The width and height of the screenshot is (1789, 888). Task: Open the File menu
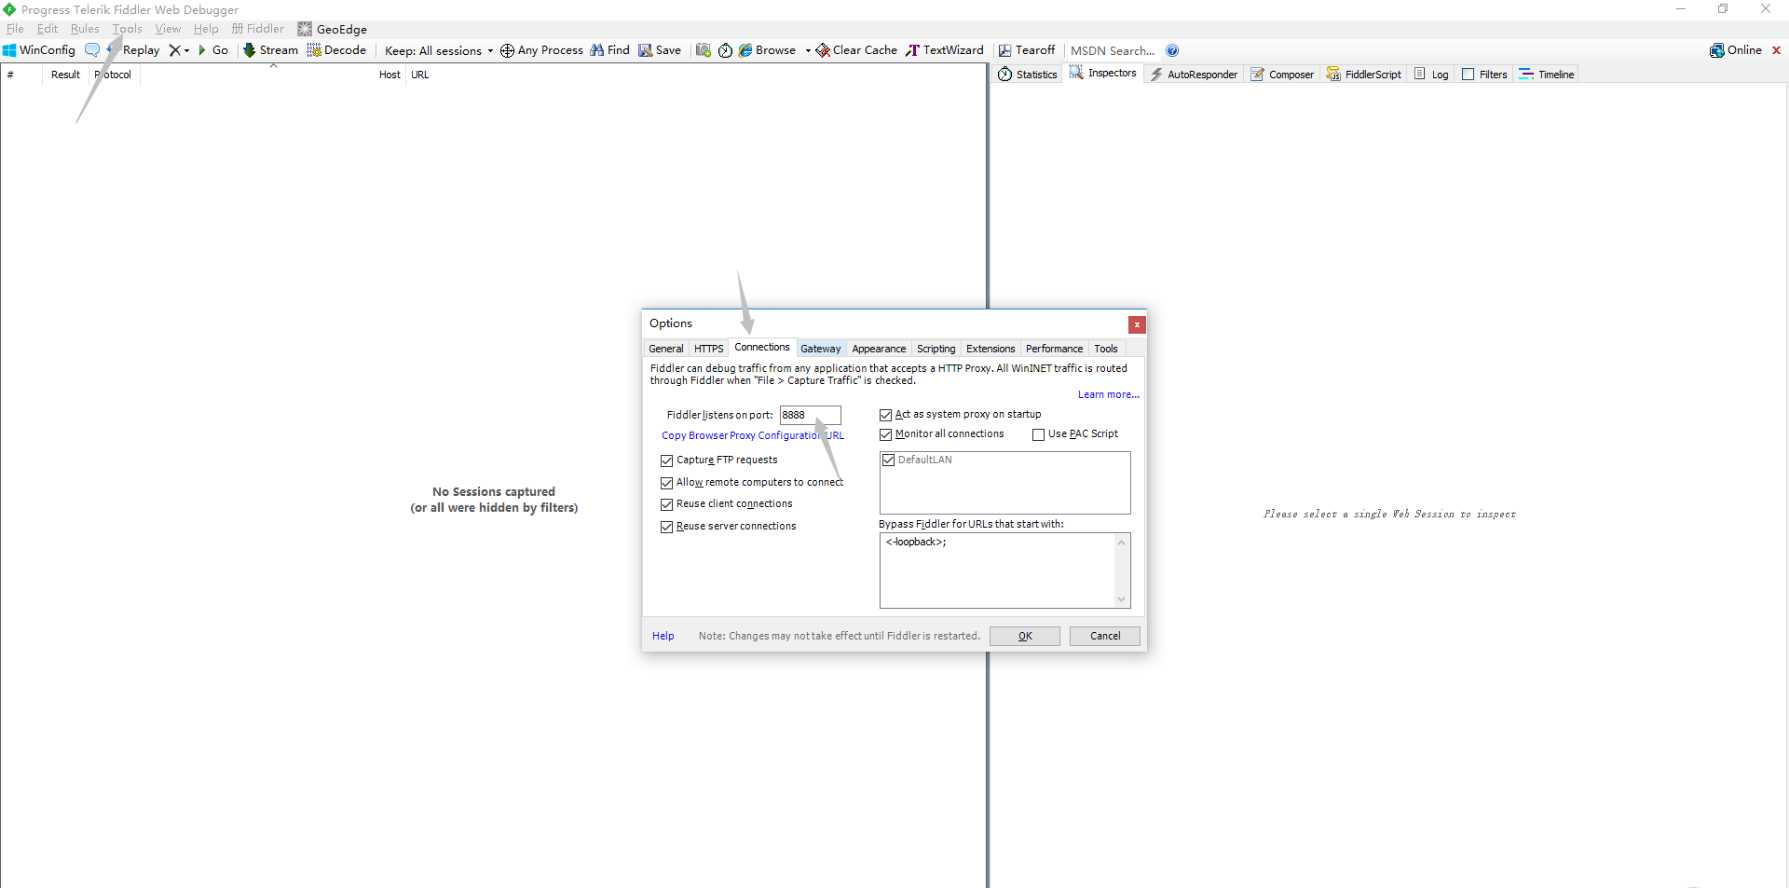15,29
